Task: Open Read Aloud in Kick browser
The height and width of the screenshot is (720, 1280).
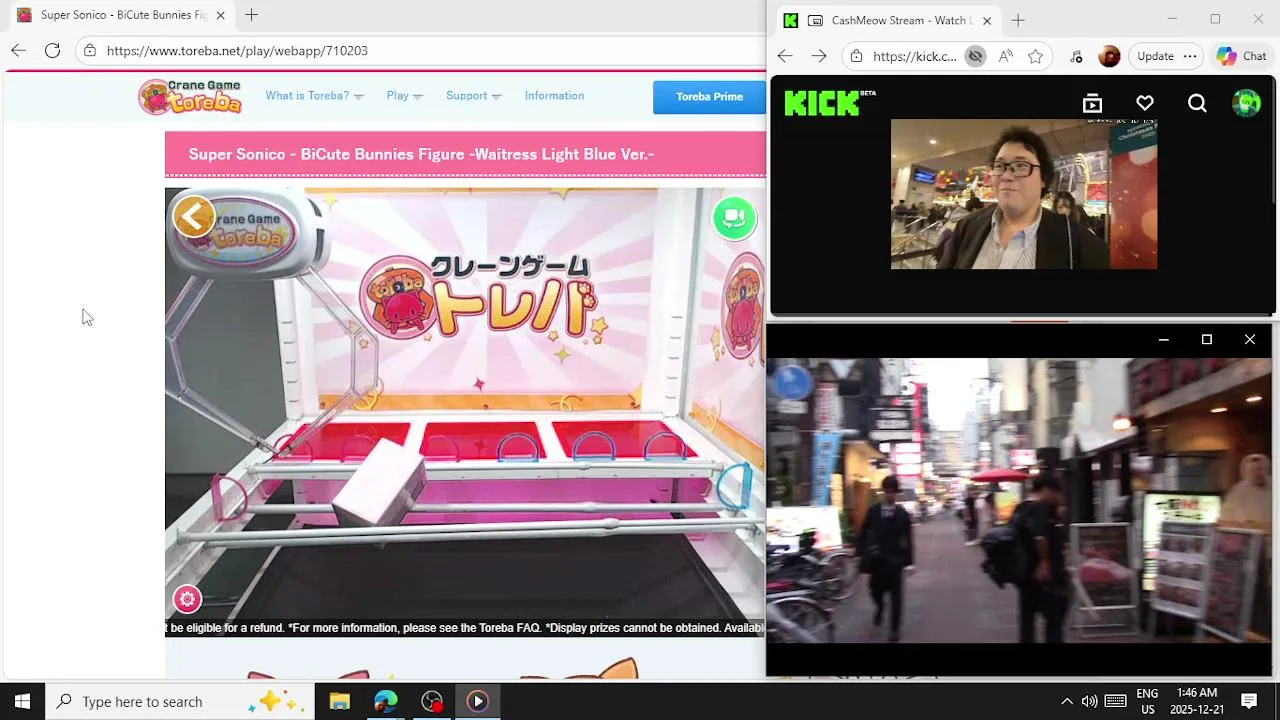Action: click(x=1005, y=56)
